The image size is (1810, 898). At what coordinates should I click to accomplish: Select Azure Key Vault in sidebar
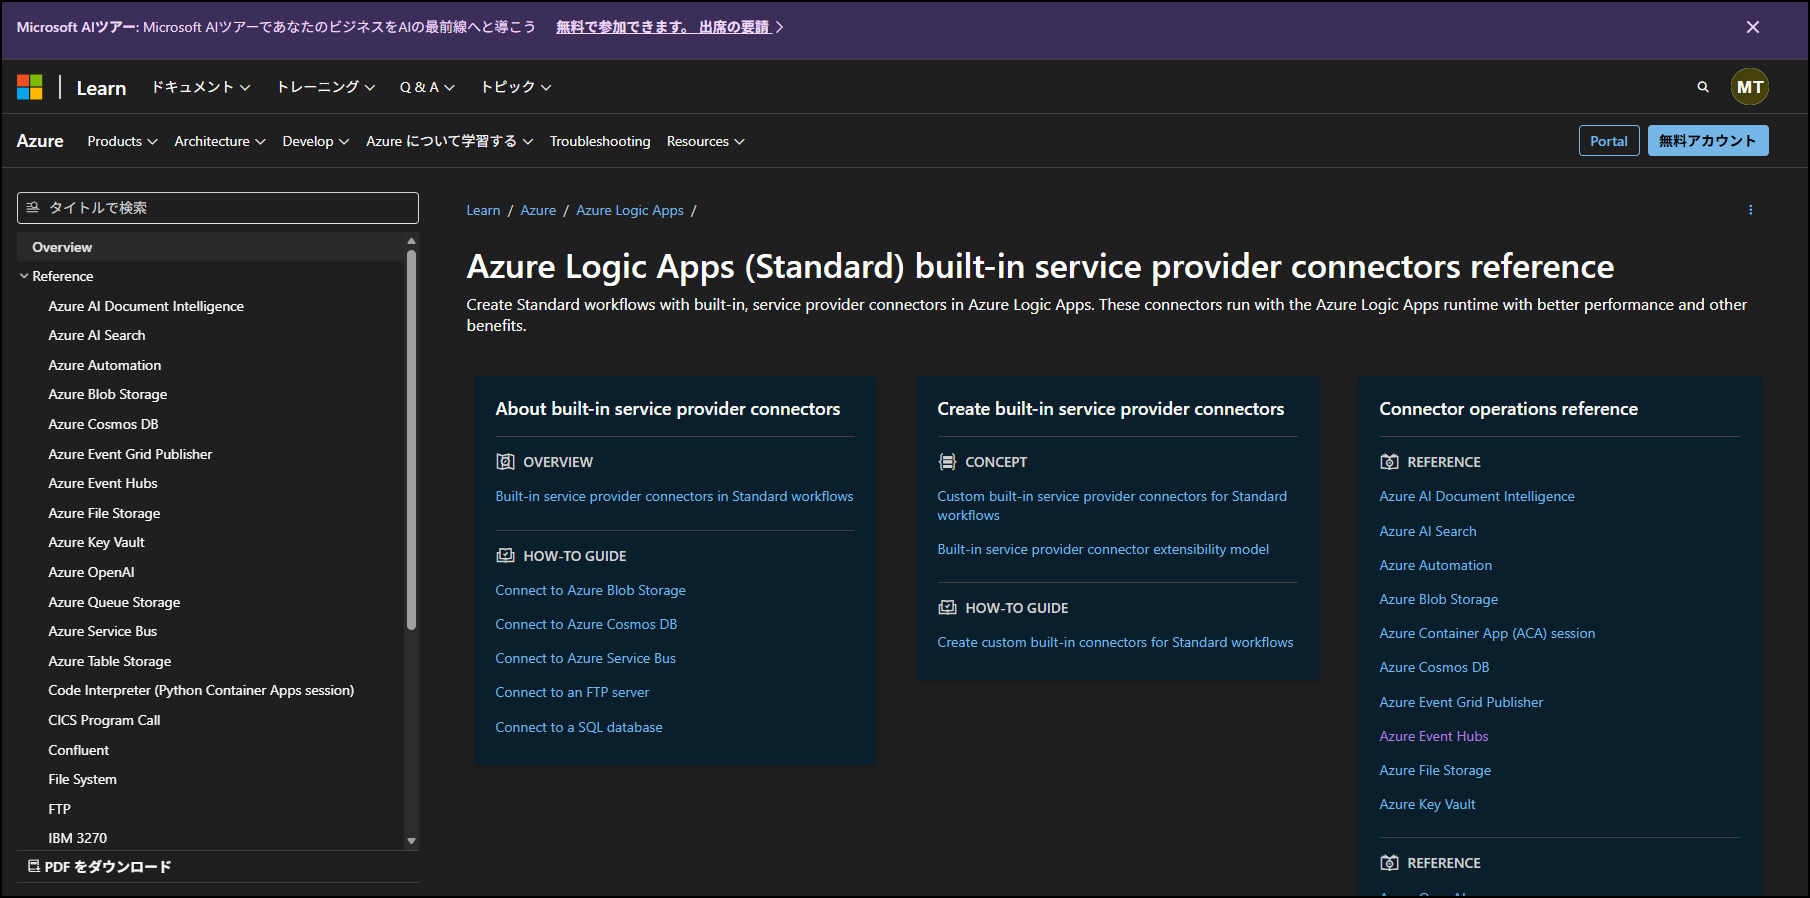click(x=96, y=542)
